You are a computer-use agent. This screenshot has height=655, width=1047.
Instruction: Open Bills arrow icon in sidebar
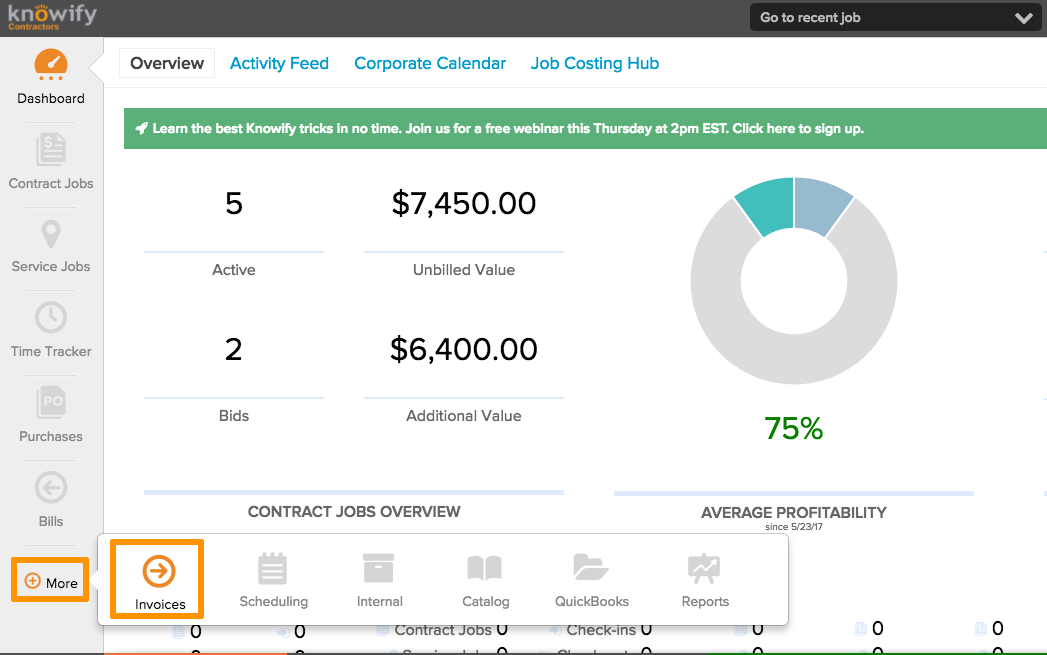click(51, 488)
